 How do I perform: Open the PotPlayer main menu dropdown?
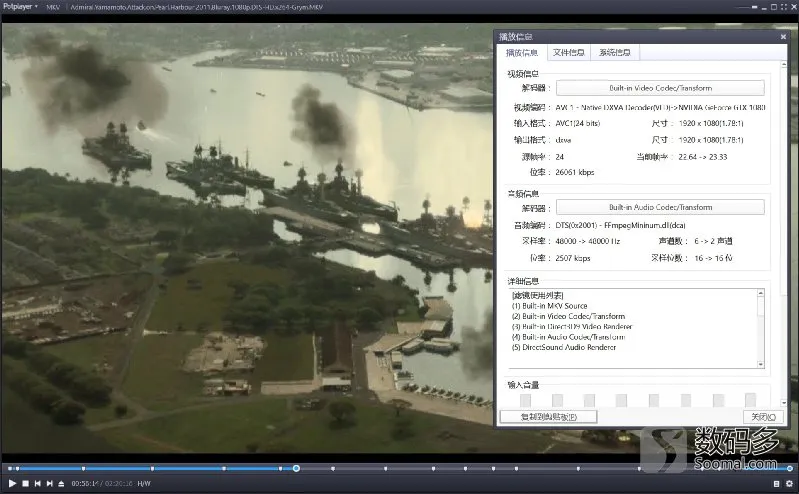click(20, 7)
